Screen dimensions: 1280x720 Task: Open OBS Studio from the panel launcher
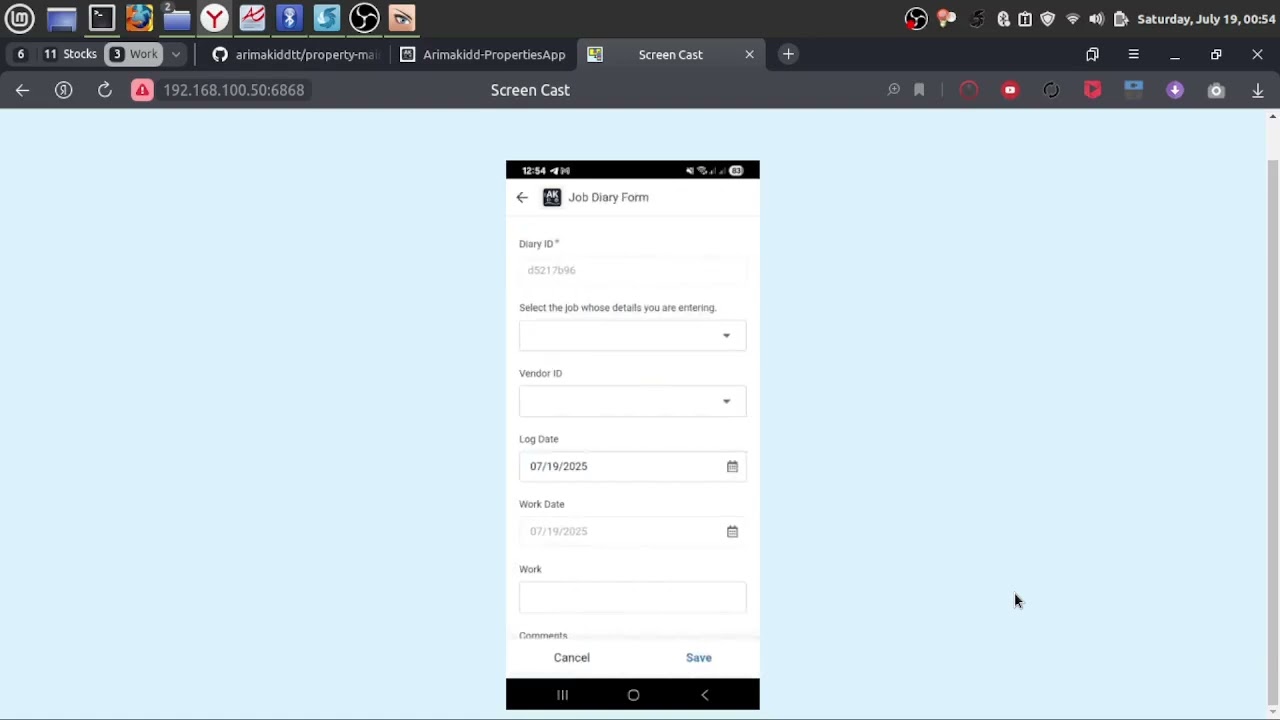[364, 18]
